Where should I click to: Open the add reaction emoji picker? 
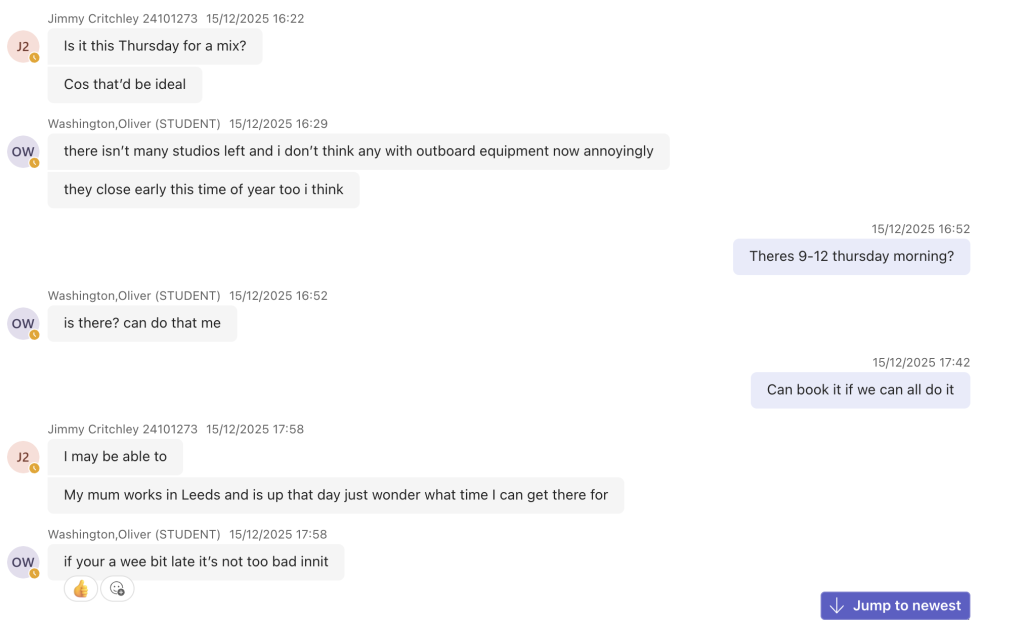click(x=117, y=589)
